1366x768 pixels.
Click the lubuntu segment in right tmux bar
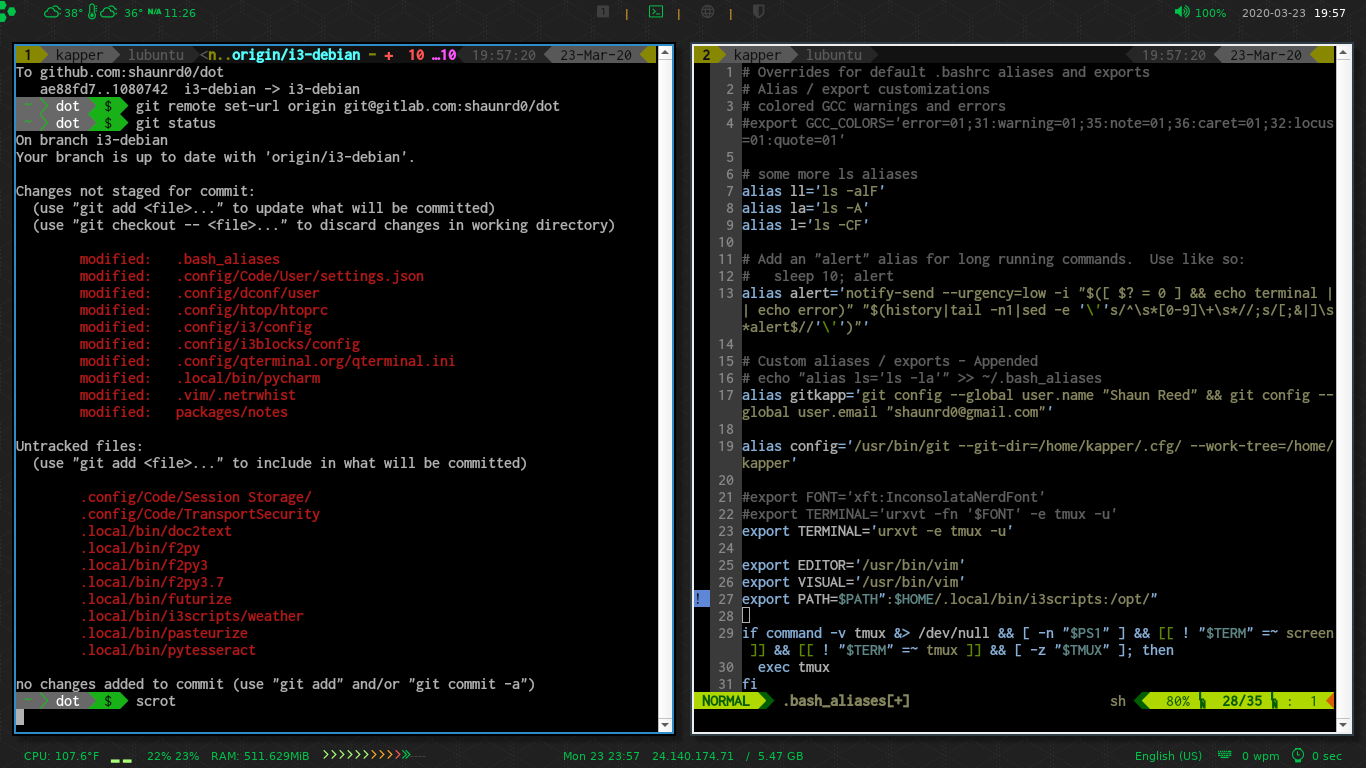pos(834,55)
